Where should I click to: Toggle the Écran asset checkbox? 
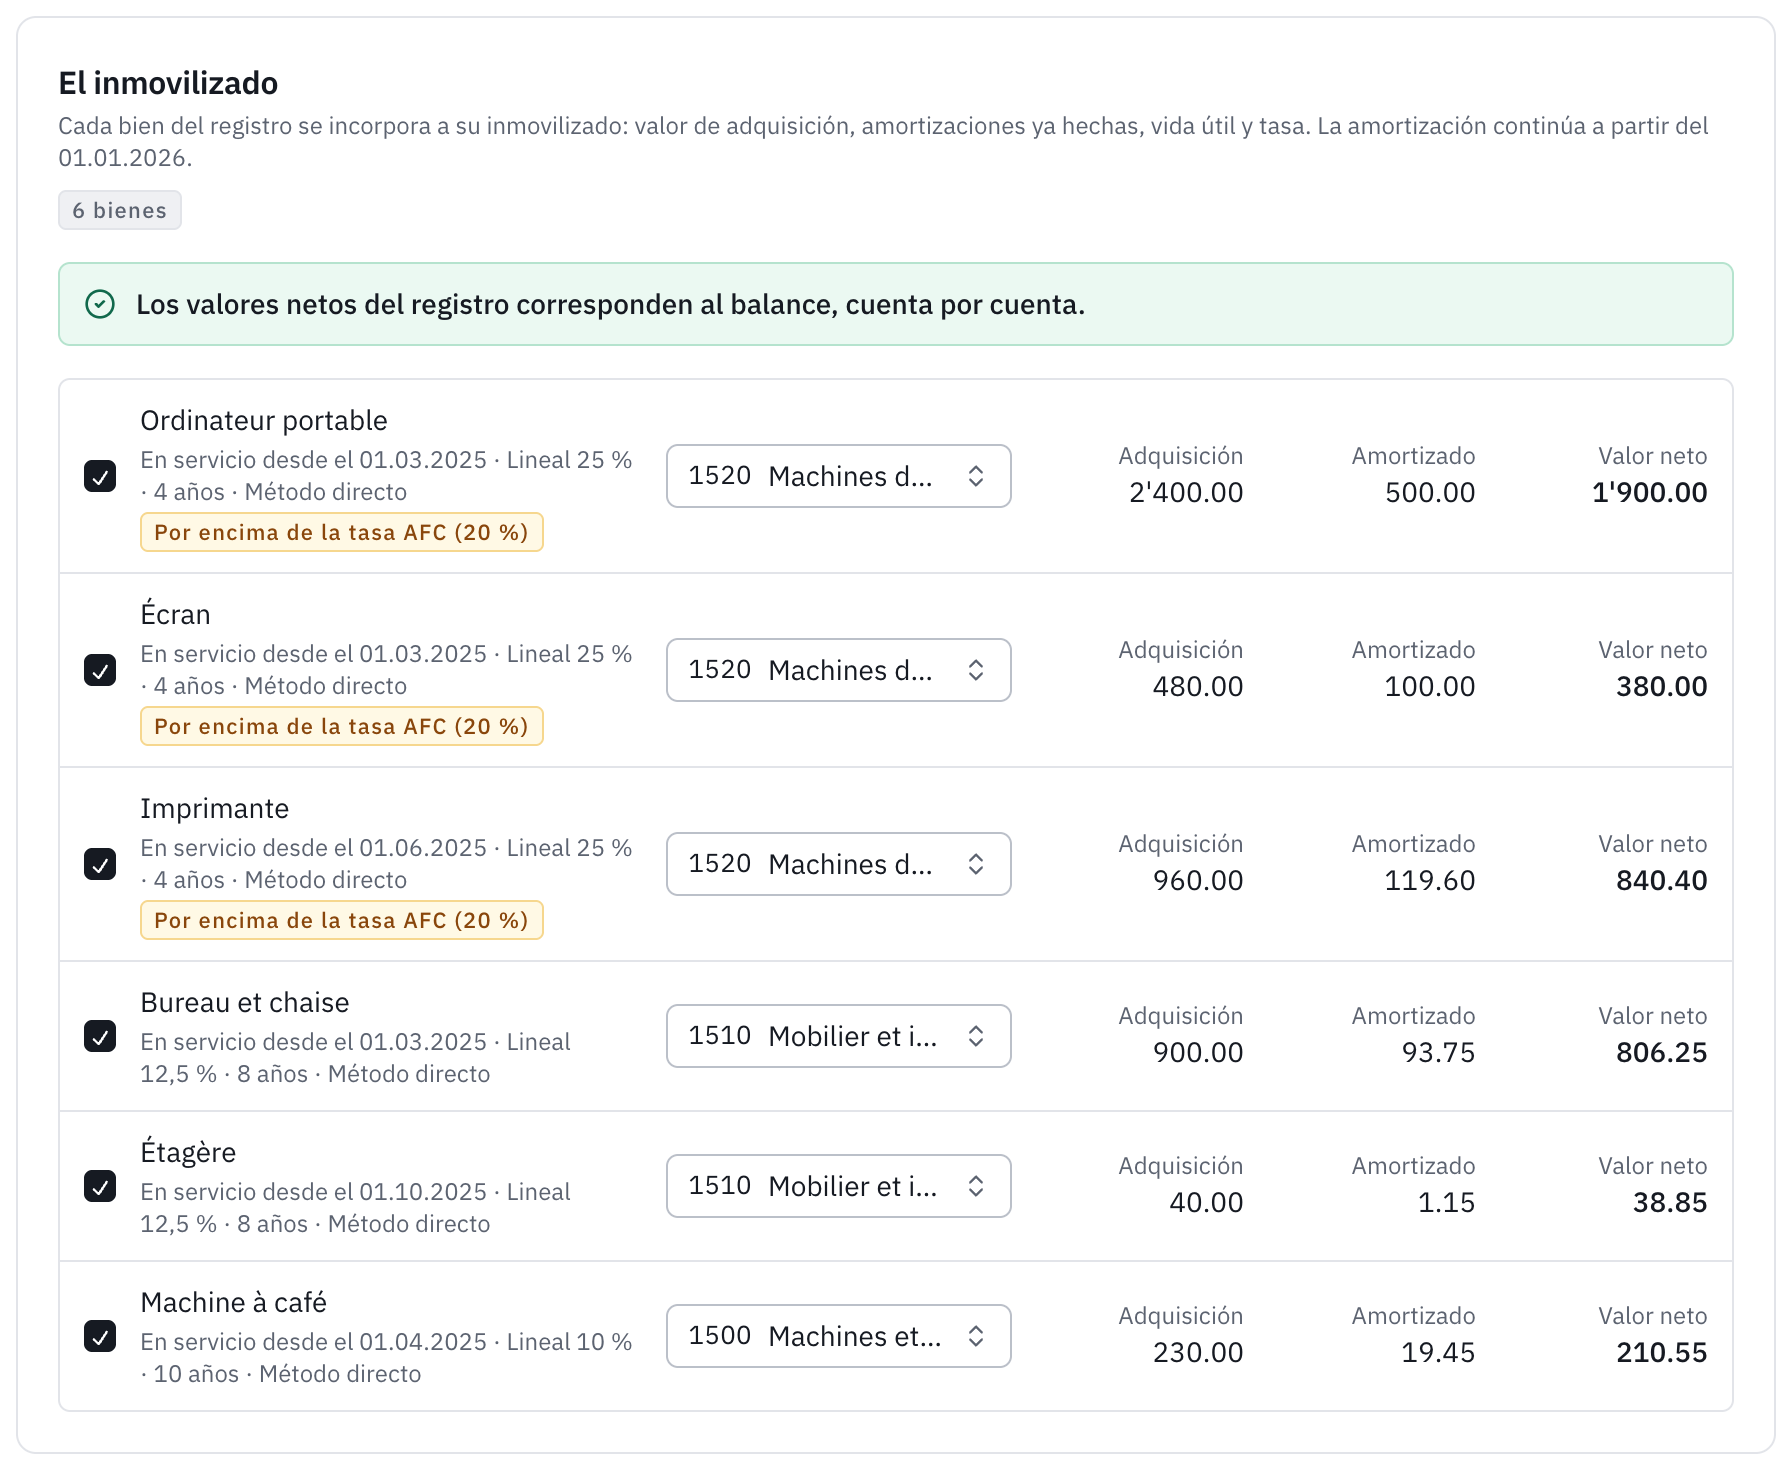(x=100, y=670)
